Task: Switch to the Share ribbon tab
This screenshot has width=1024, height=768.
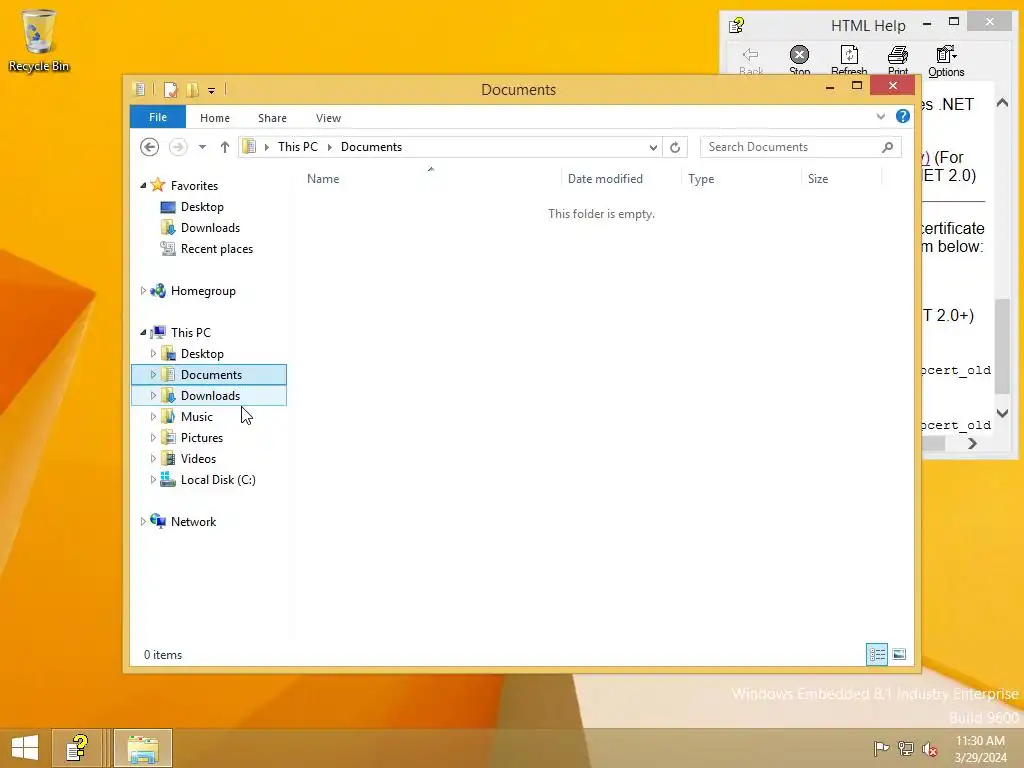Action: pos(272,118)
